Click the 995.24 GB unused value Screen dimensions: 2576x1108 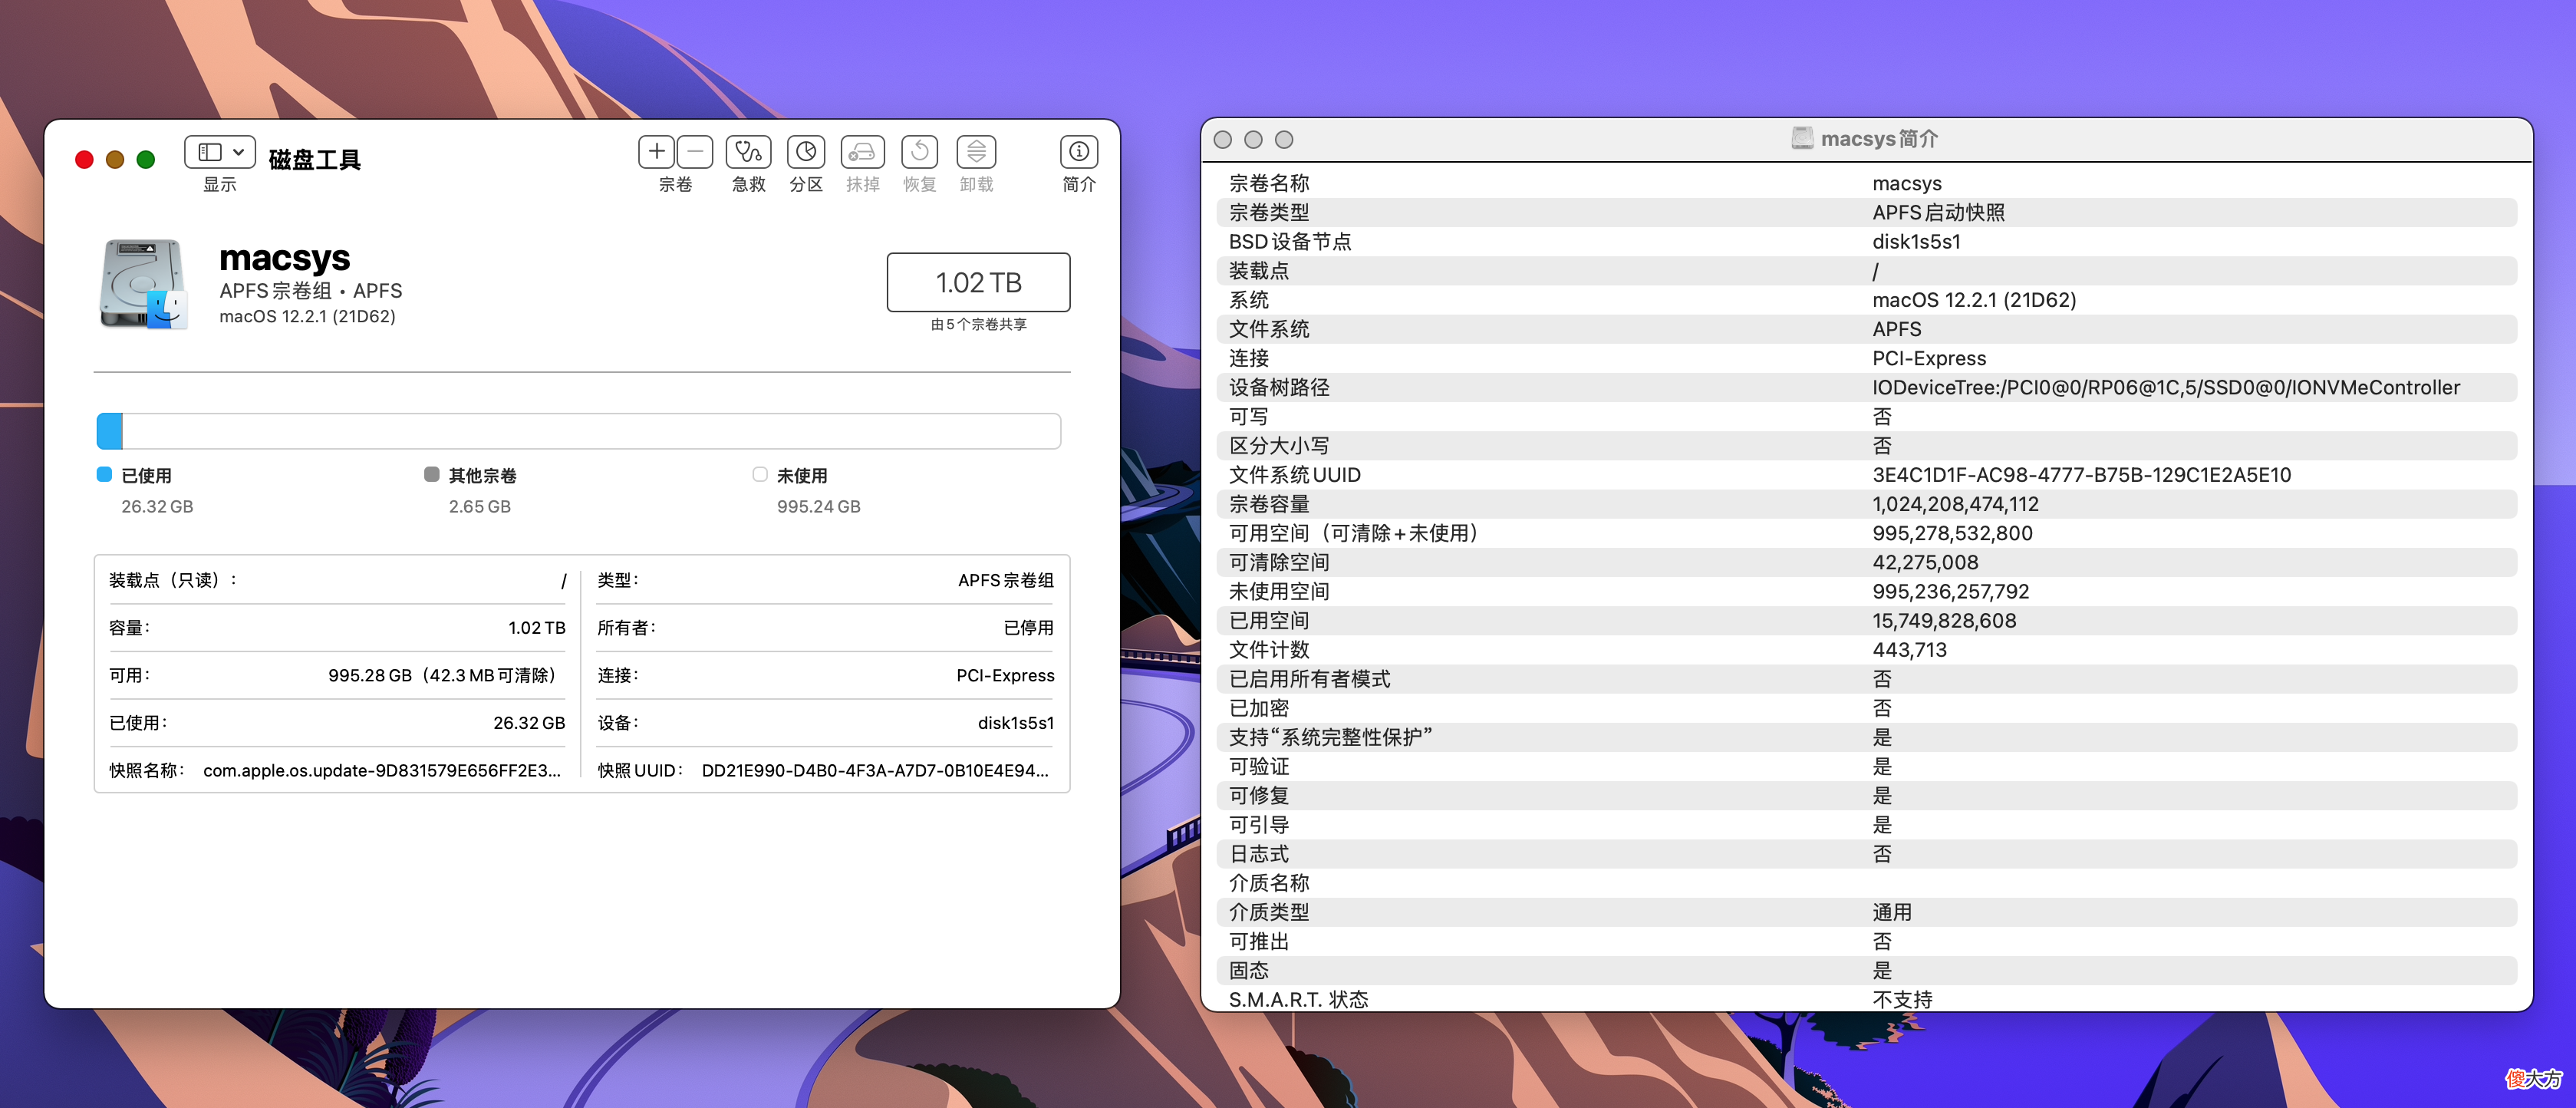[x=818, y=507]
